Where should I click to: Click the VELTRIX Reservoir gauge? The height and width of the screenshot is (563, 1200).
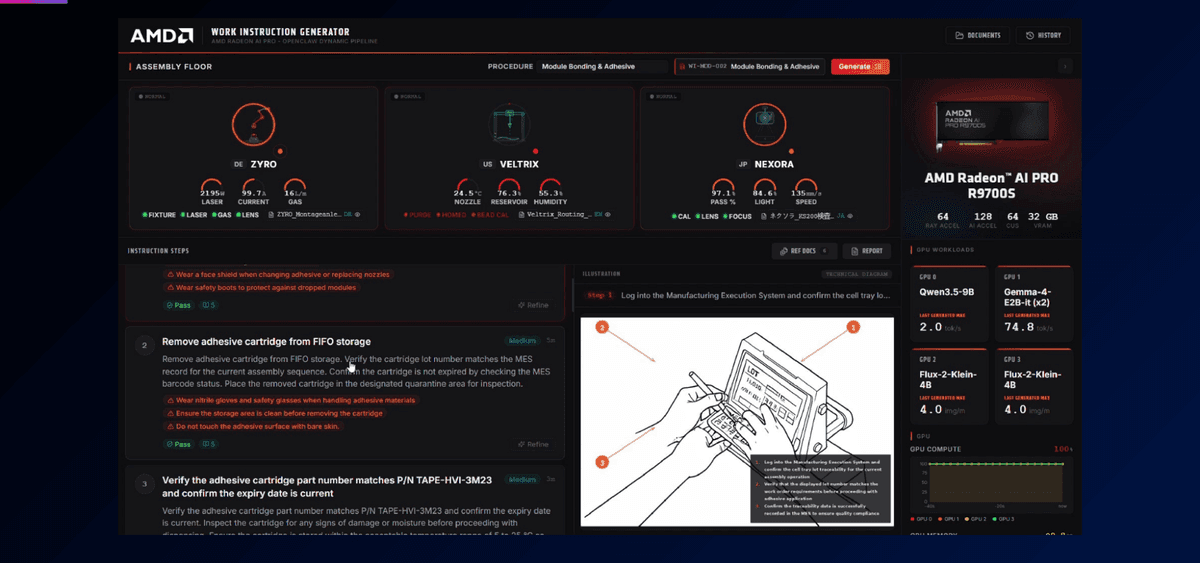tap(510, 193)
